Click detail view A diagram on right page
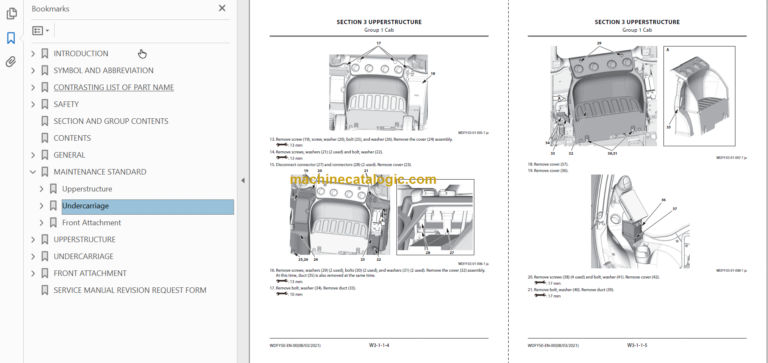This screenshot has height=363, width=768. [x=699, y=96]
